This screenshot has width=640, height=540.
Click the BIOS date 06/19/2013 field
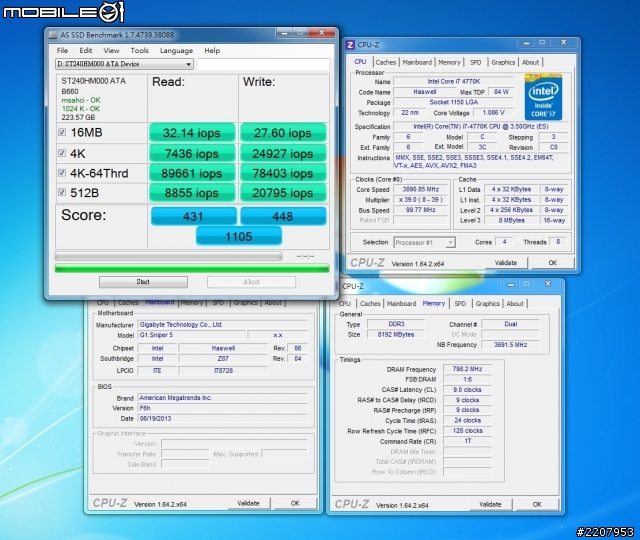(x=222, y=419)
